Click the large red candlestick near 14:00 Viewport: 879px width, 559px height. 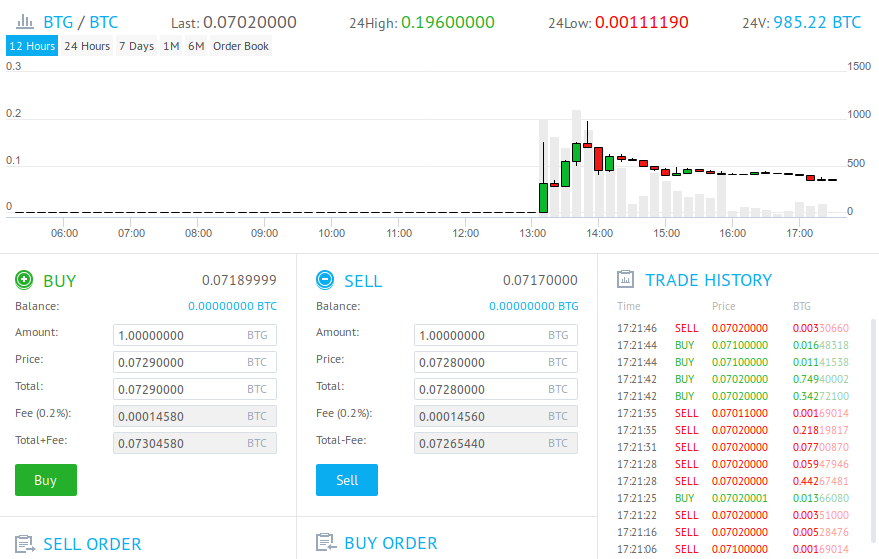(x=598, y=159)
